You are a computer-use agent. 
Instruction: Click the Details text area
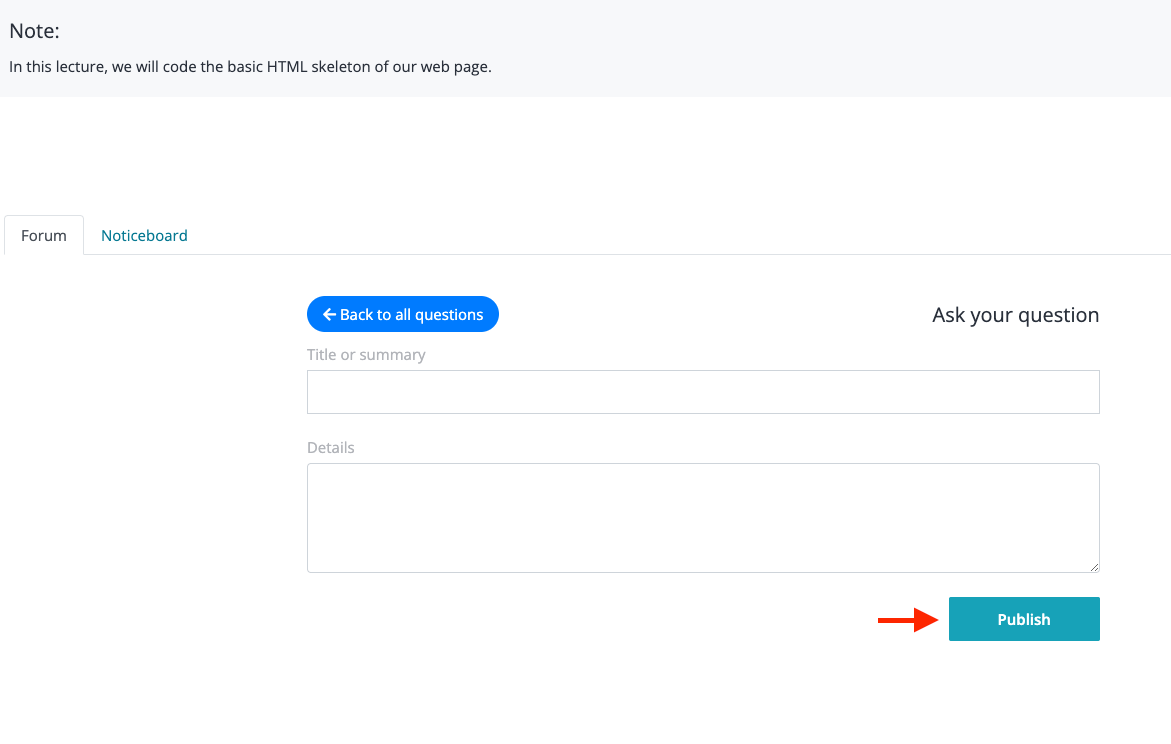click(x=703, y=515)
